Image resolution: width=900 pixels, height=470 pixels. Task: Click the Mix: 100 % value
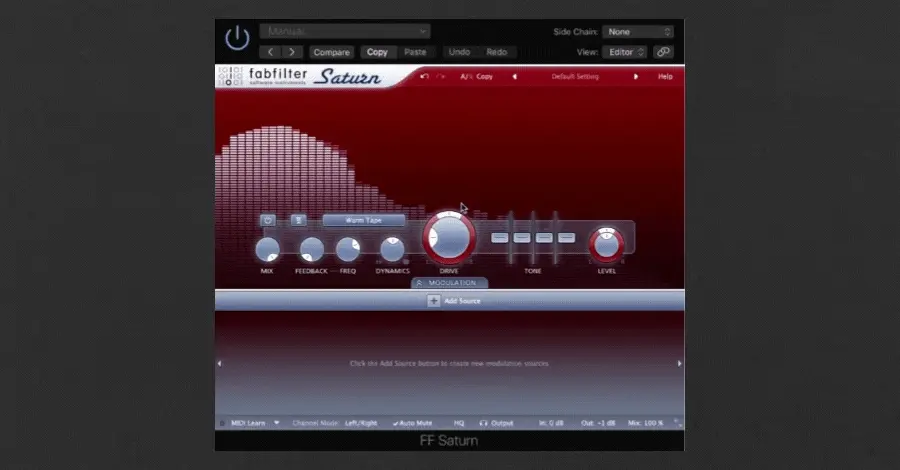(x=646, y=423)
